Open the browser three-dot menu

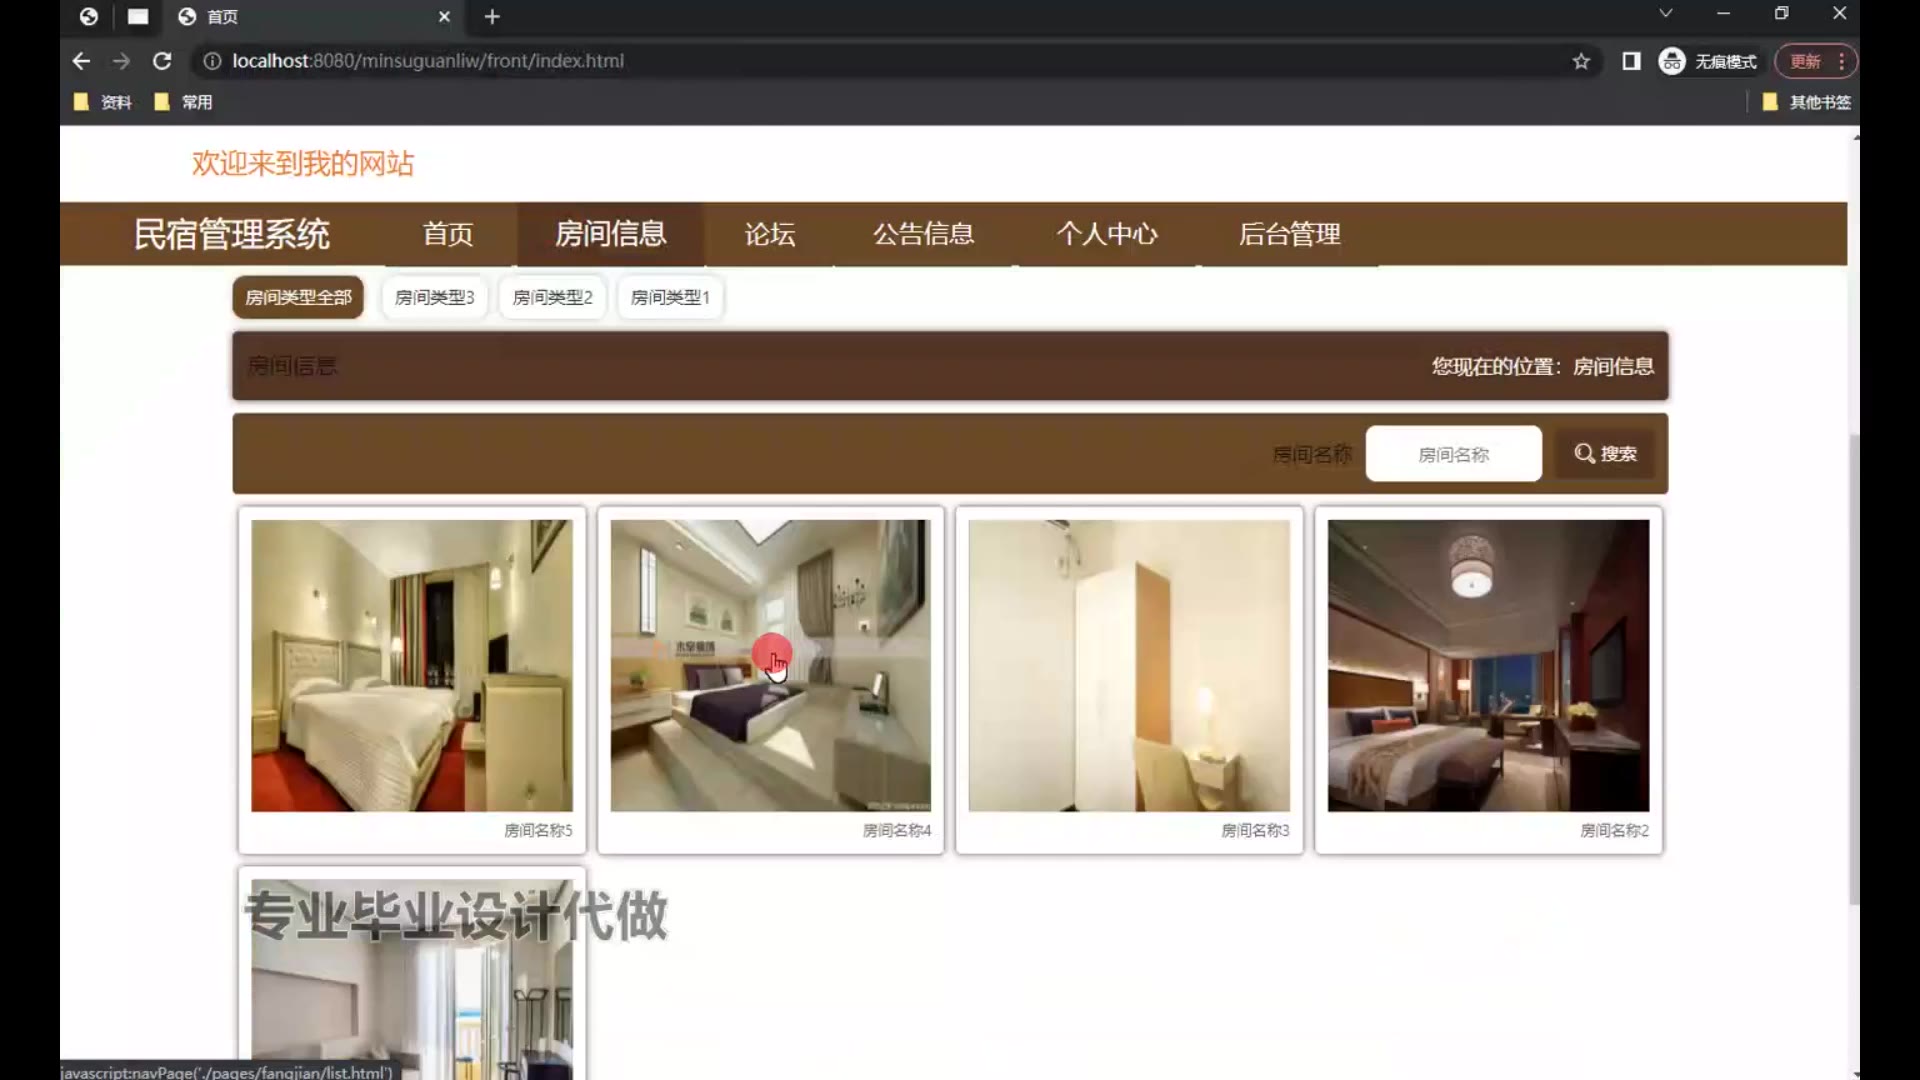tap(1842, 61)
